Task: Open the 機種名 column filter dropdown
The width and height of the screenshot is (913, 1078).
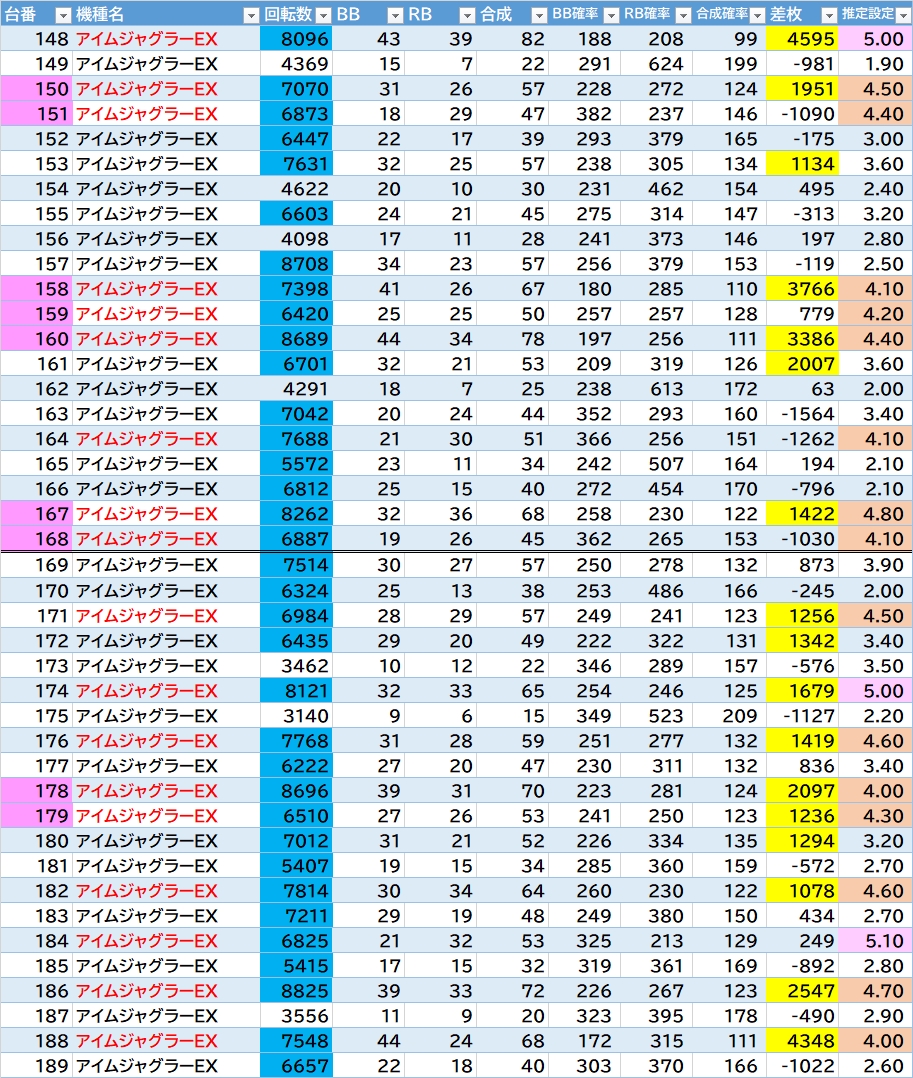Action: click(251, 15)
